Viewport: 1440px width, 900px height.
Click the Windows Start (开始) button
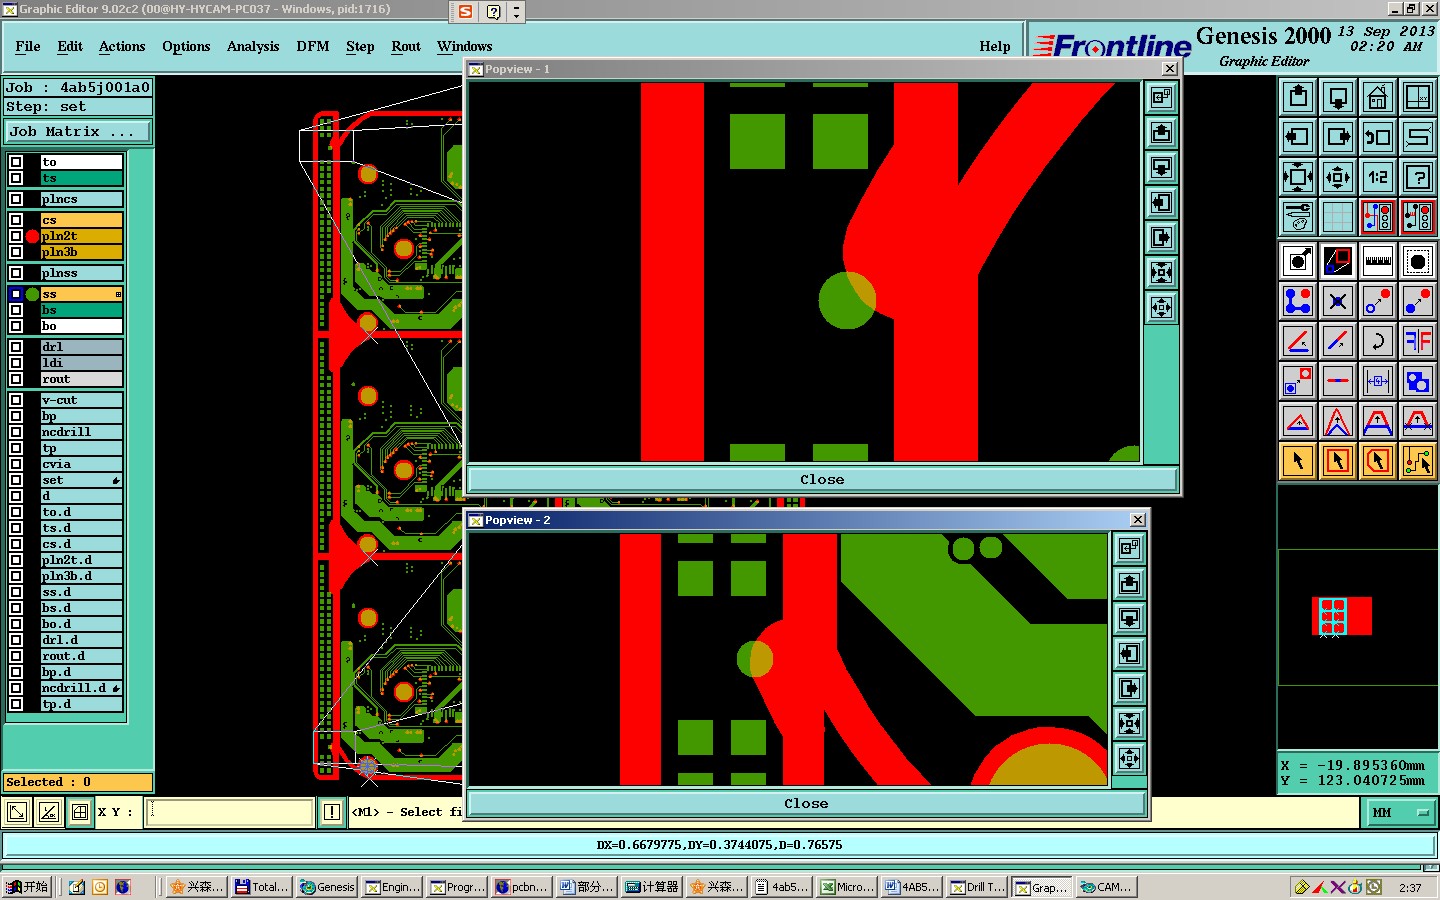[27, 887]
